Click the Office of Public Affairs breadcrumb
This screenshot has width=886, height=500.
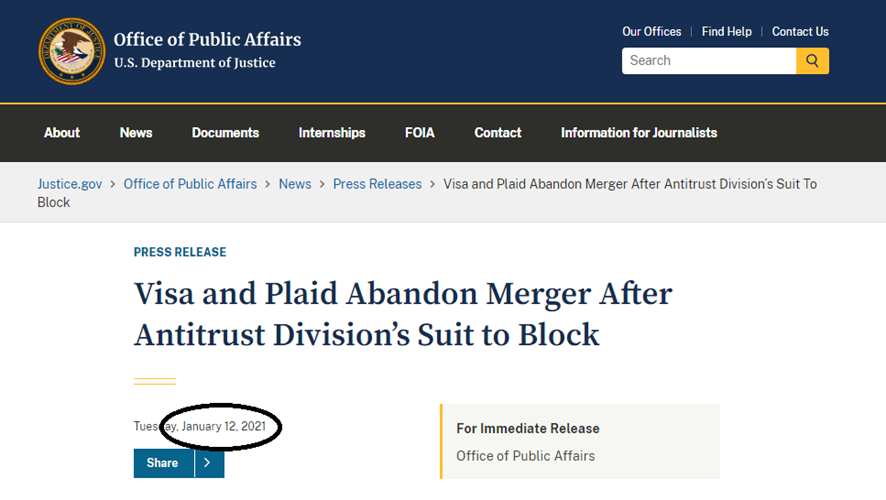click(190, 184)
